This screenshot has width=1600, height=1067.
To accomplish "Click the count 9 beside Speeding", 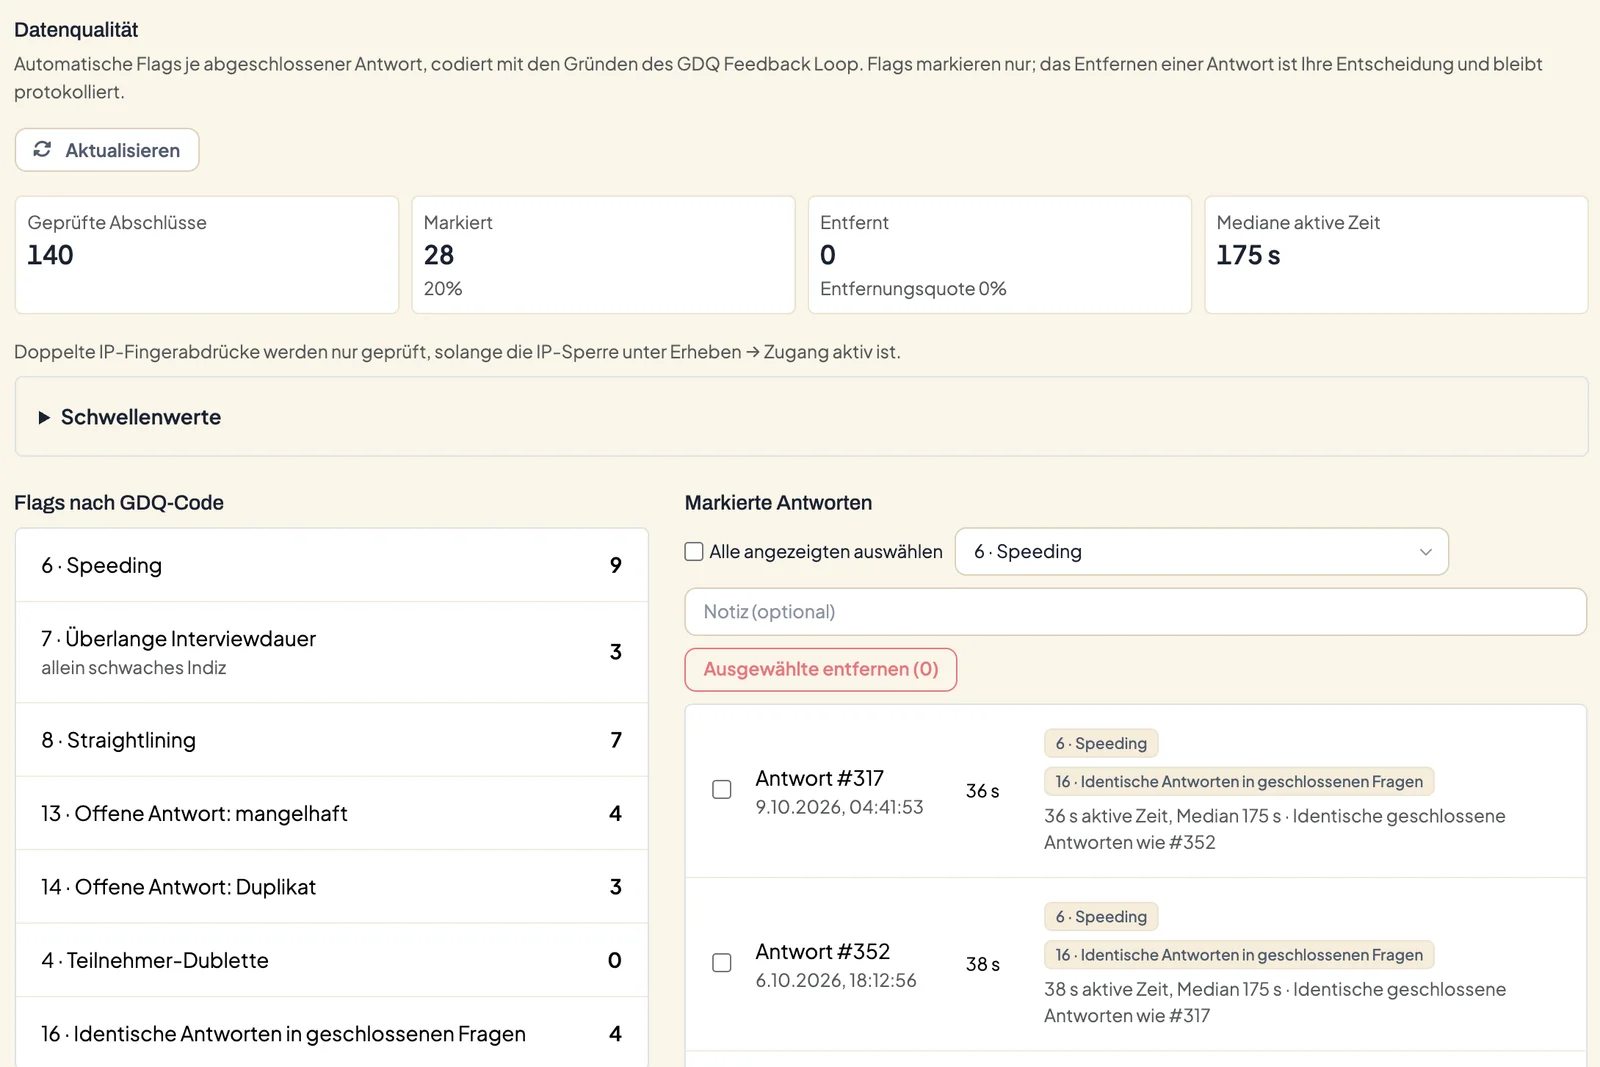I will pos(616,565).
